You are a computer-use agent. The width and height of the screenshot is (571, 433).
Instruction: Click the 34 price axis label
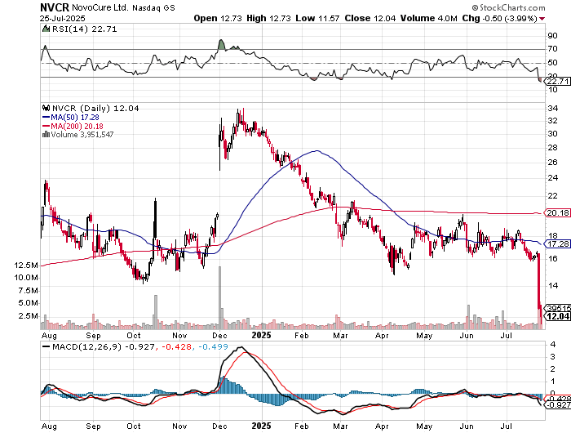(553, 108)
